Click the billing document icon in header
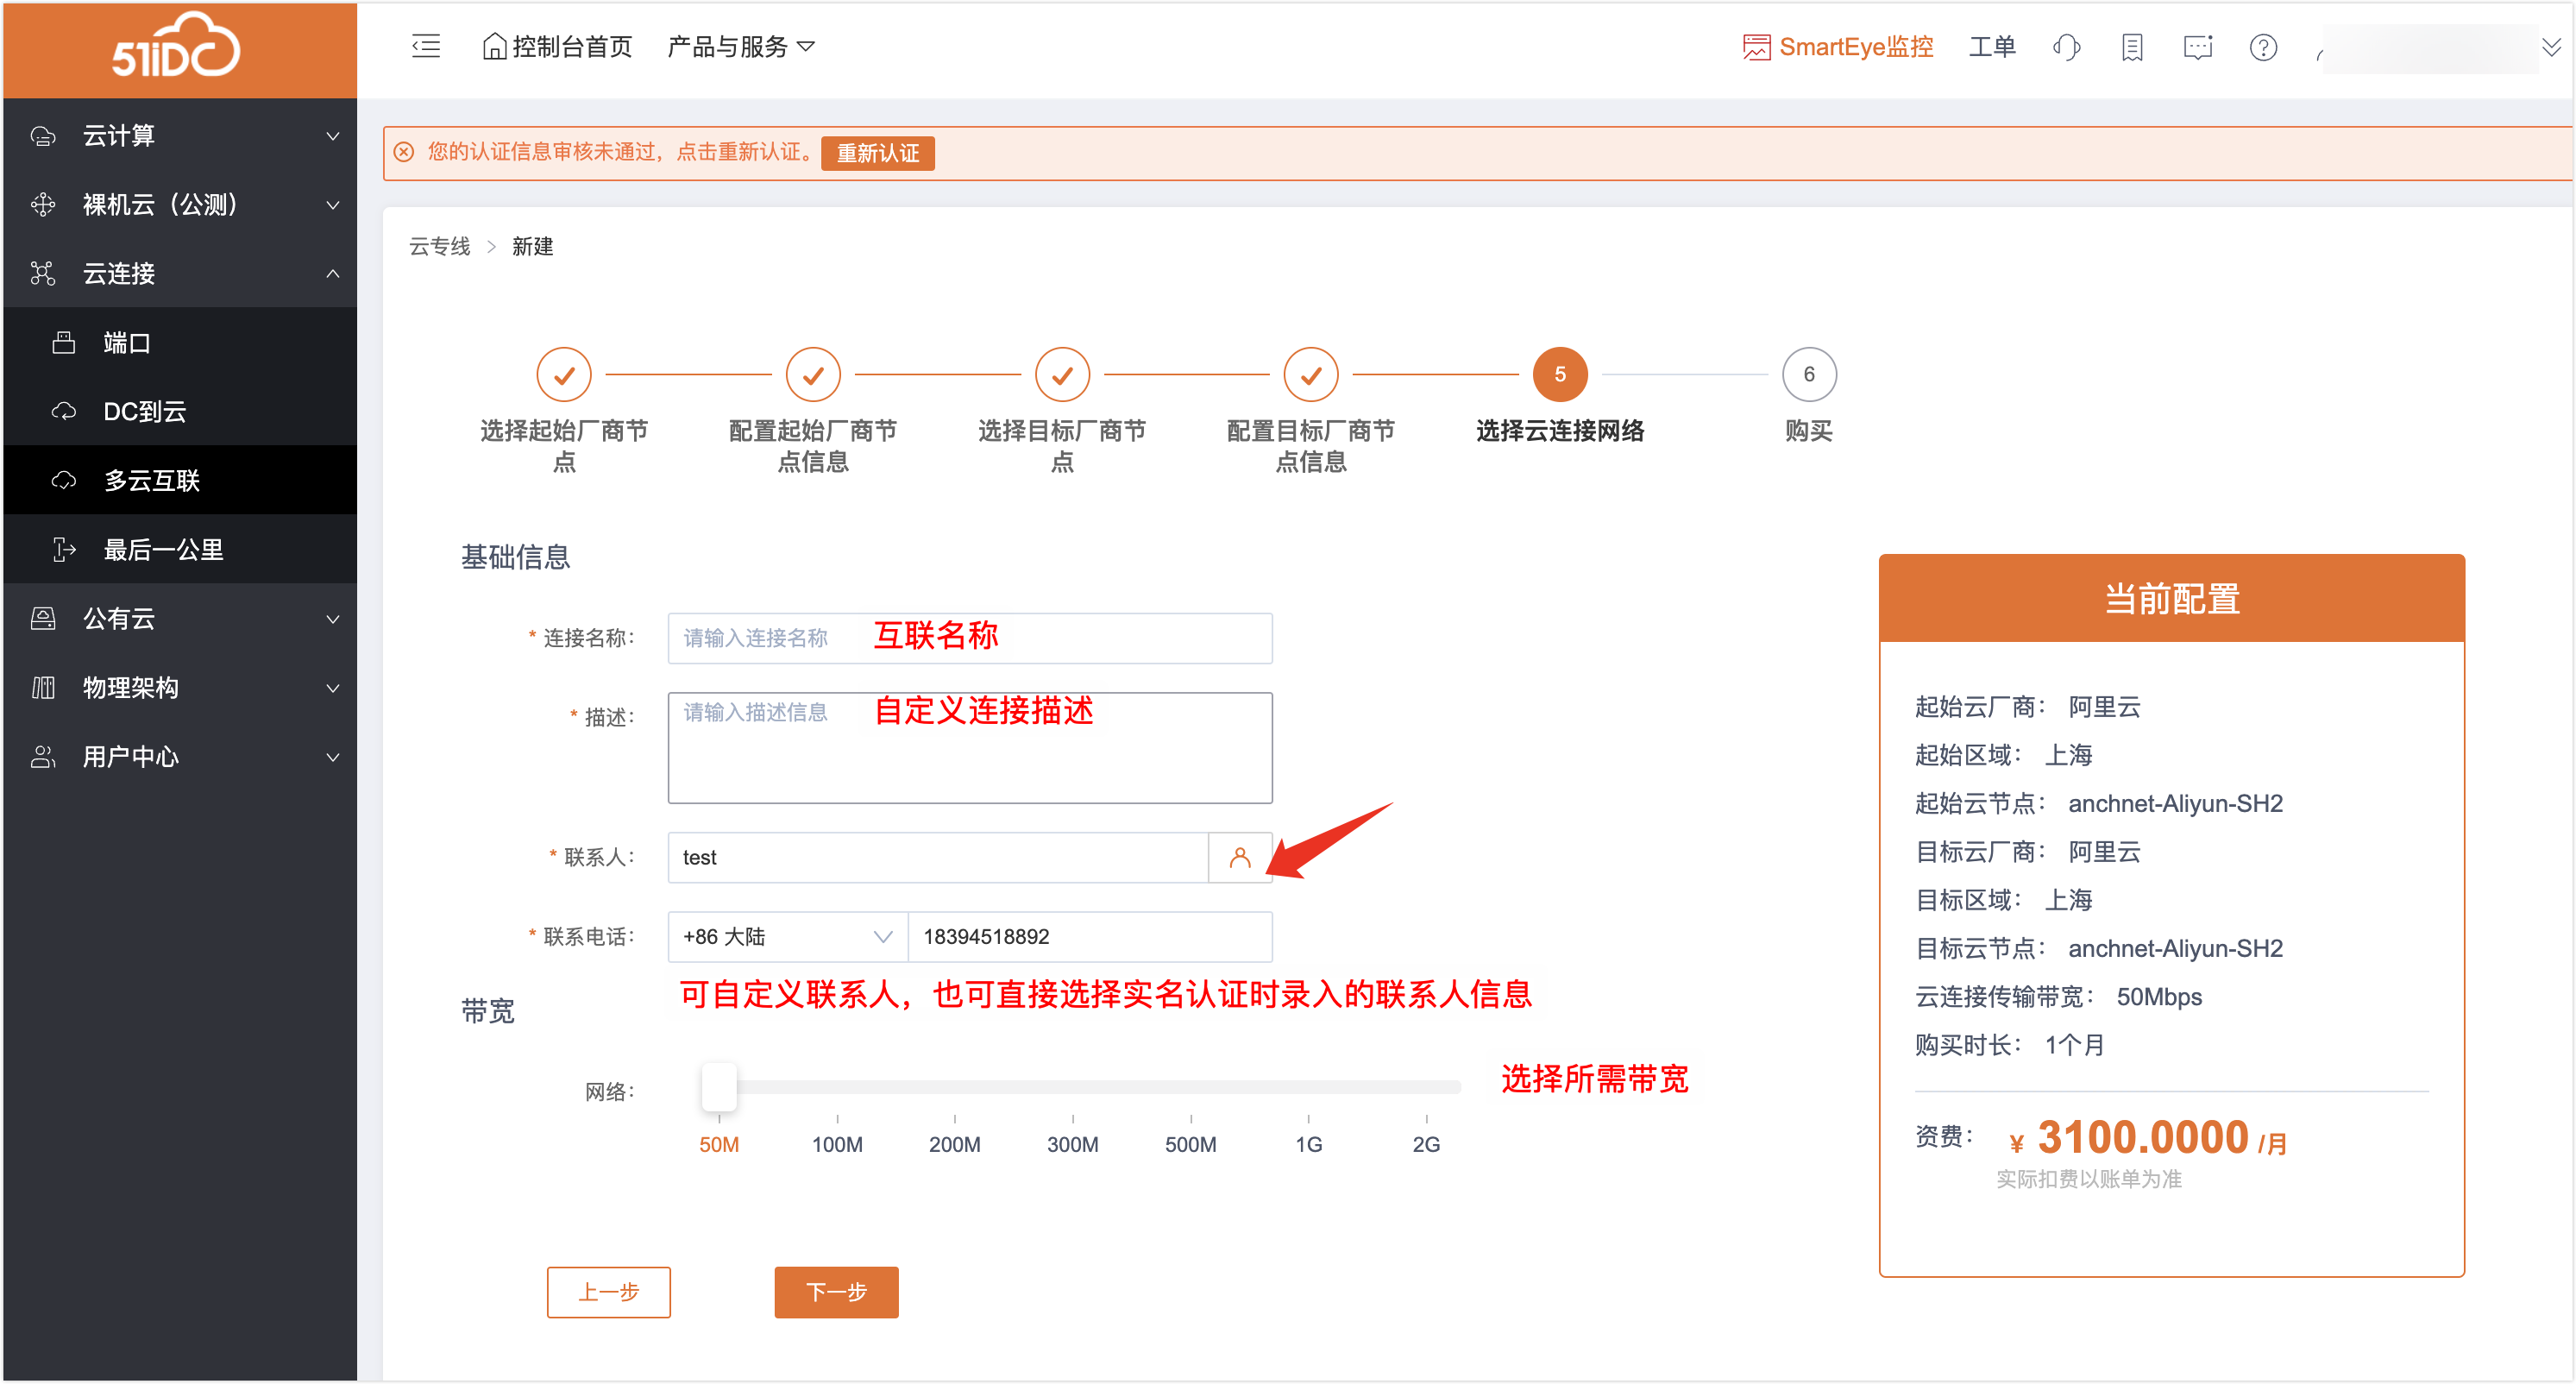 click(2131, 47)
